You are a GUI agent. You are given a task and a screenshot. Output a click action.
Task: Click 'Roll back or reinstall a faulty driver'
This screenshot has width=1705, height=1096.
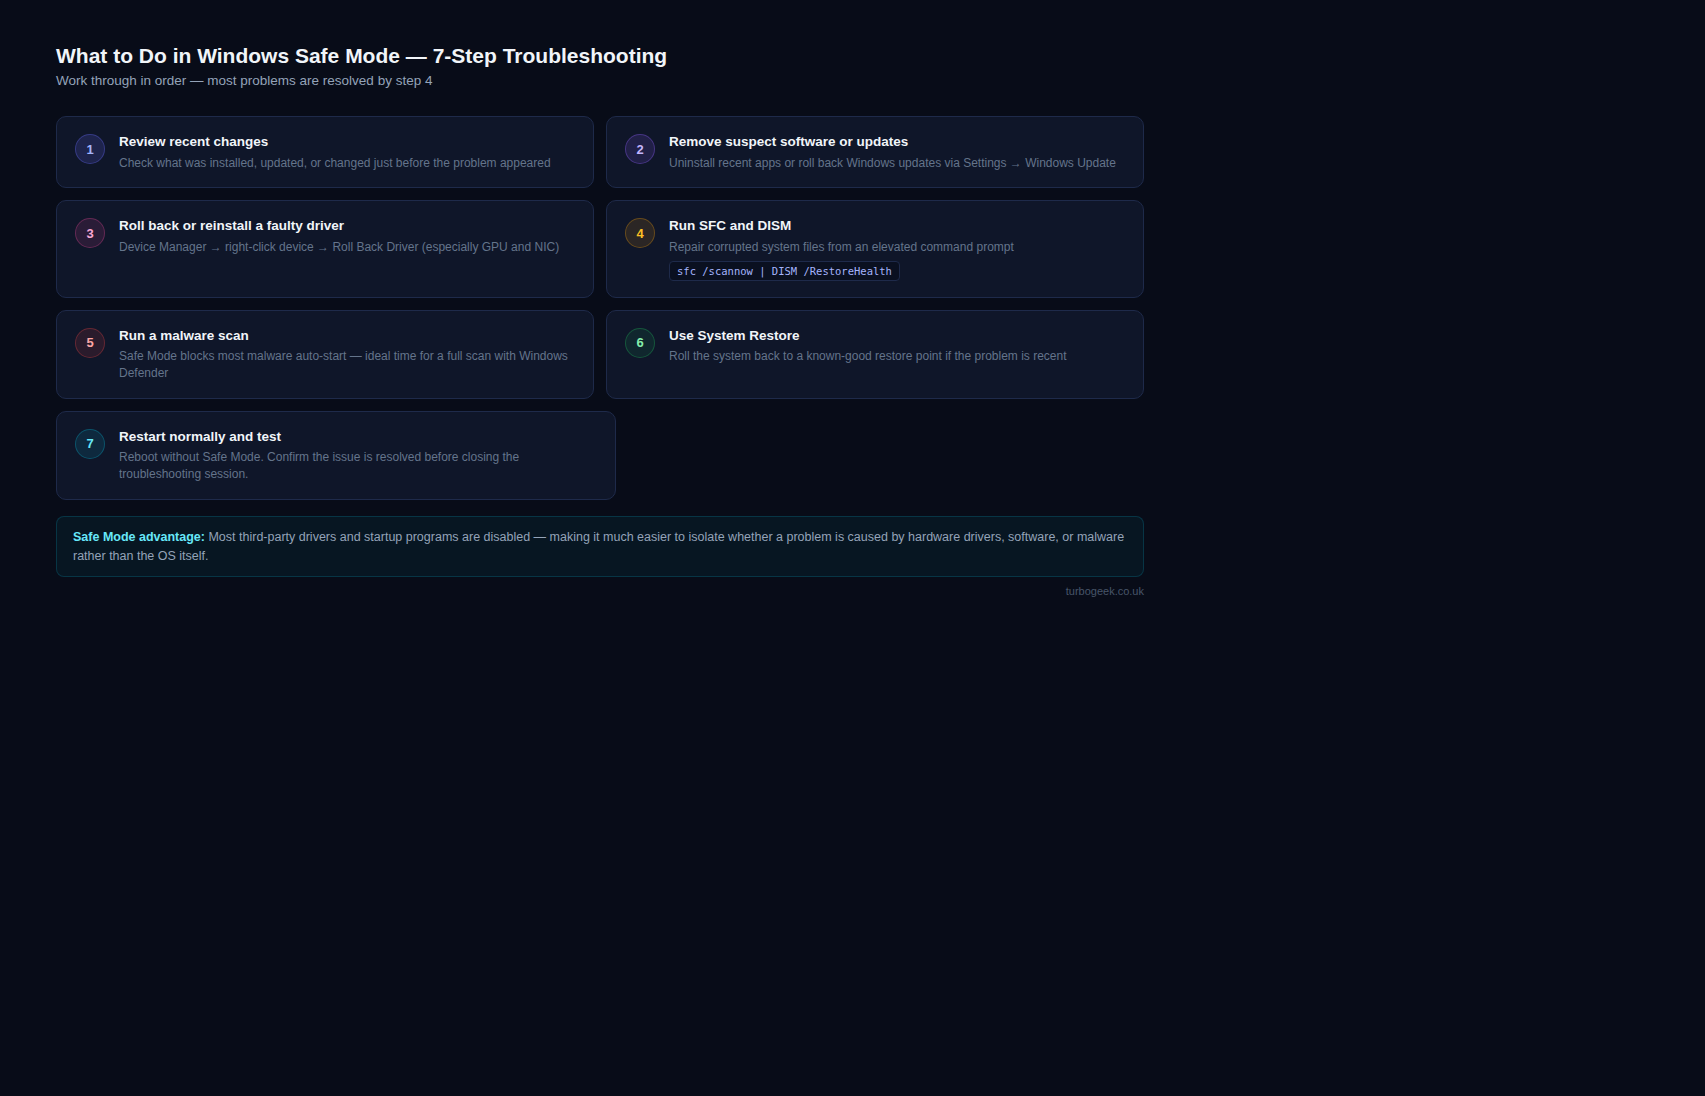[231, 226]
